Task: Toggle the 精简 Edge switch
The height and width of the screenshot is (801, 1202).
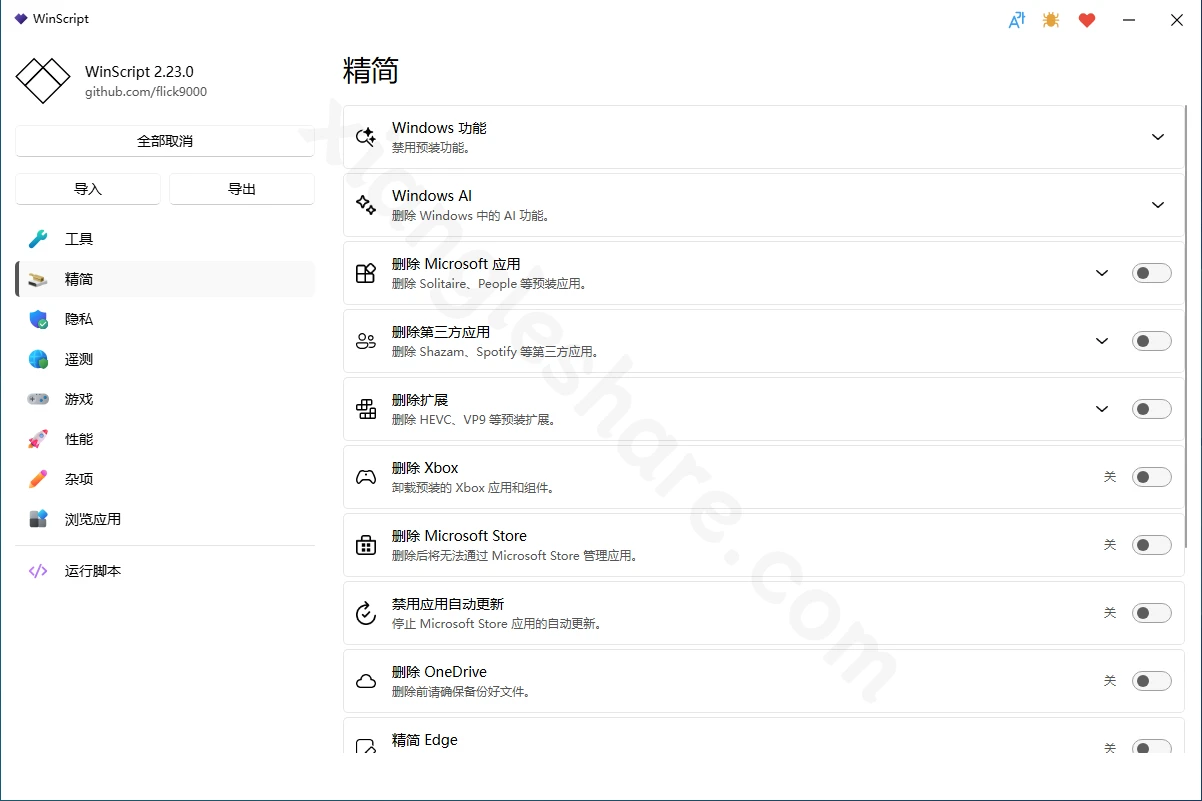Action: tap(1151, 747)
